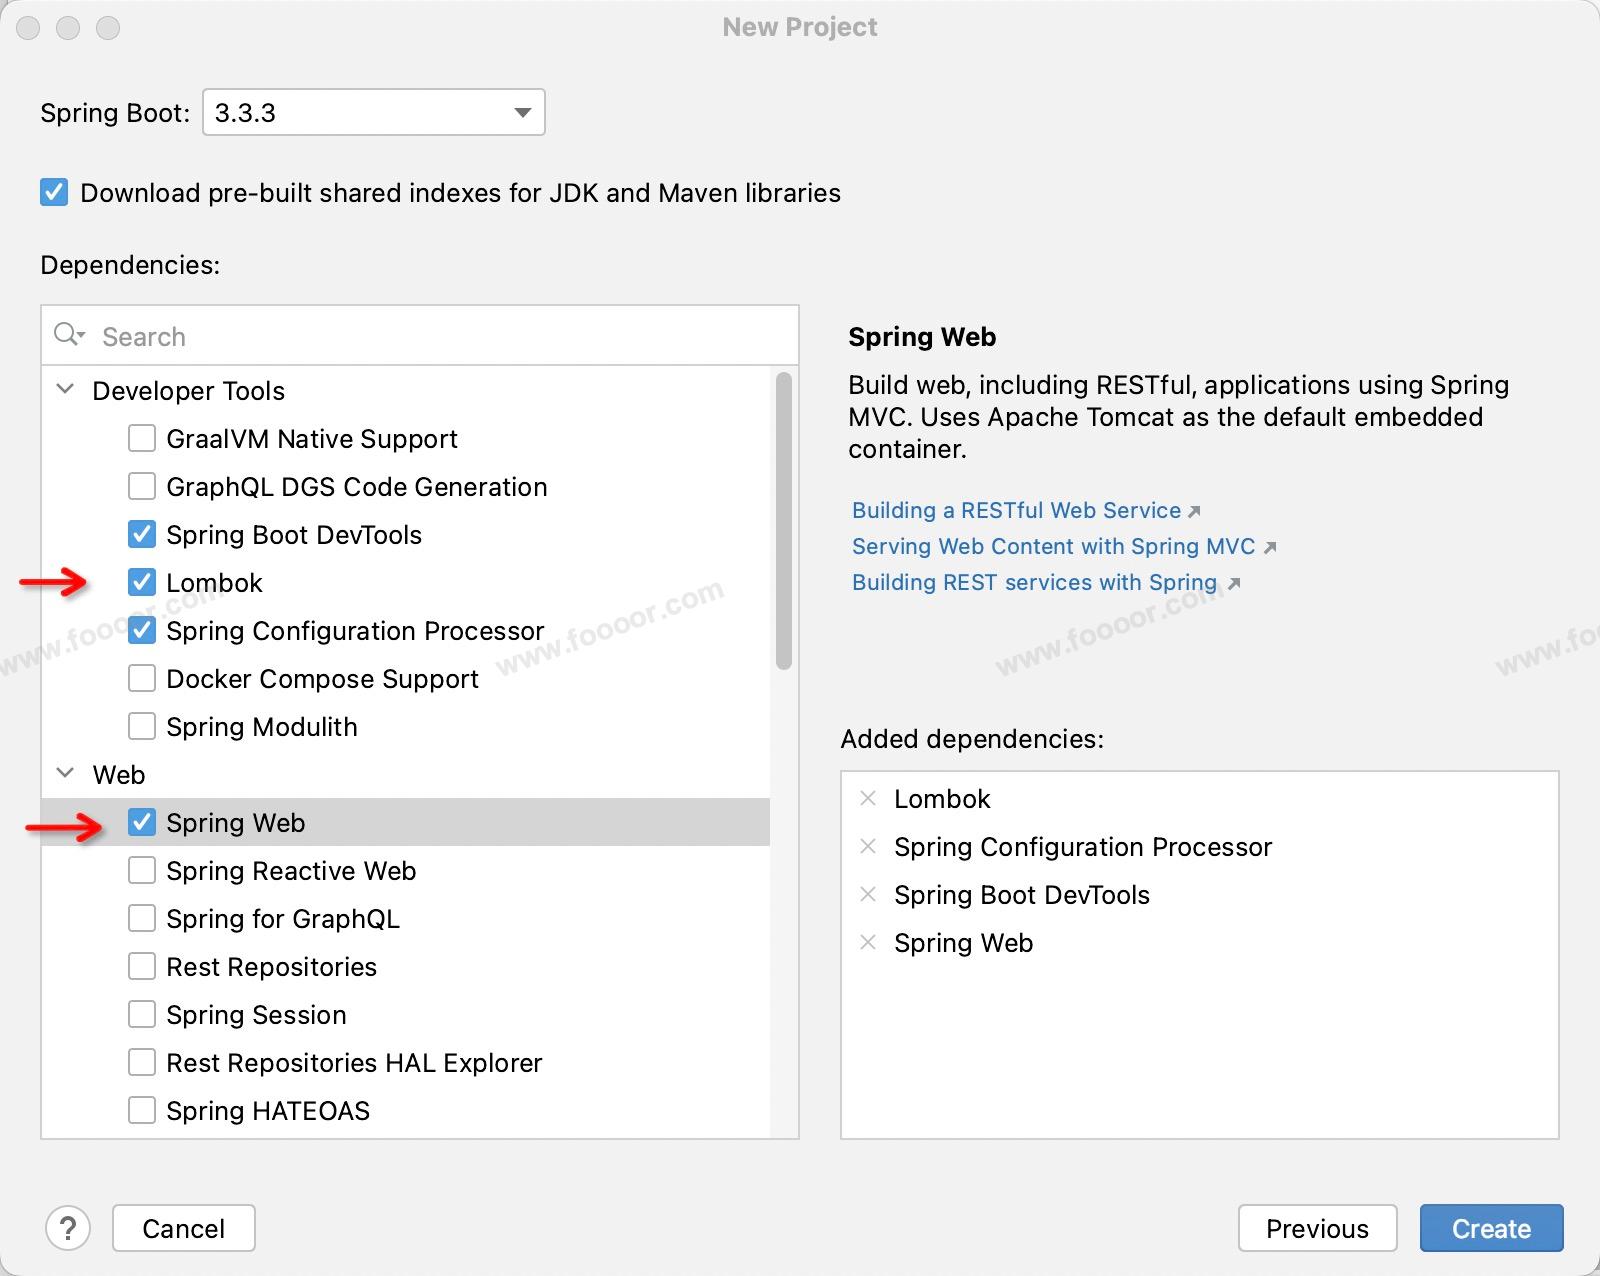Toggle download pre-built shared indexes checkbox
This screenshot has width=1600, height=1276.
point(54,192)
